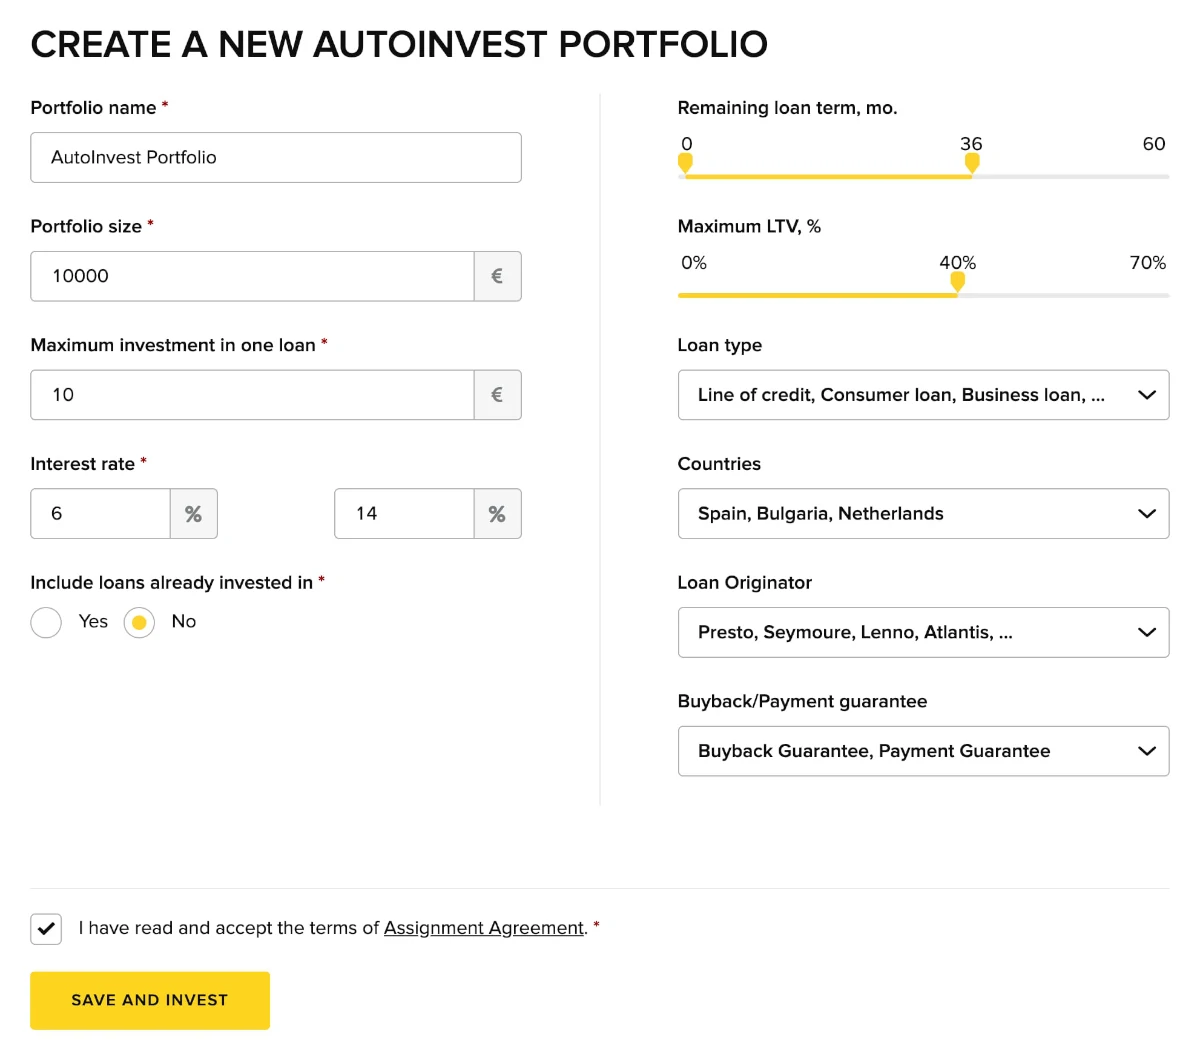Image resolution: width=1200 pixels, height=1060 pixels.
Task: Click the euro icon next to Maximum investment
Action: click(497, 395)
